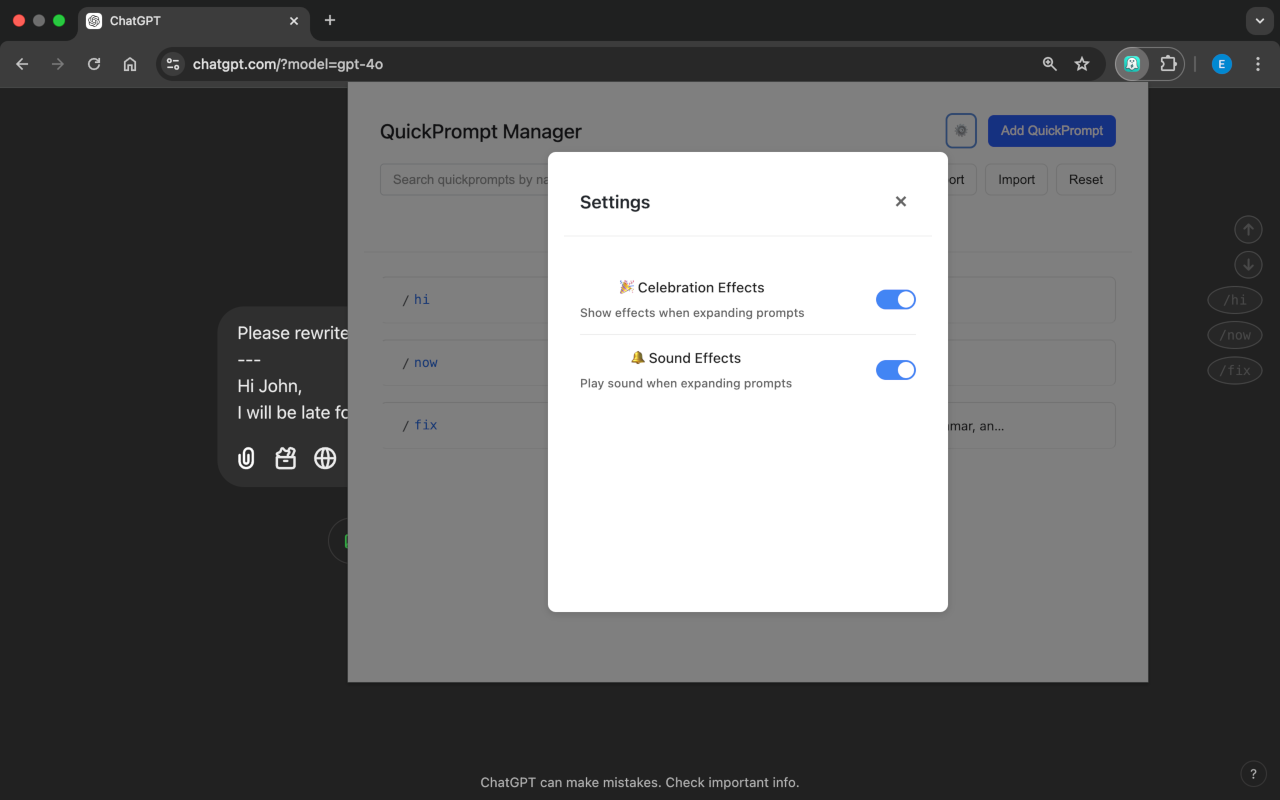Screen dimensions: 1280x800
Task: Turn off the Sound Effects toggle
Action: tap(895, 369)
